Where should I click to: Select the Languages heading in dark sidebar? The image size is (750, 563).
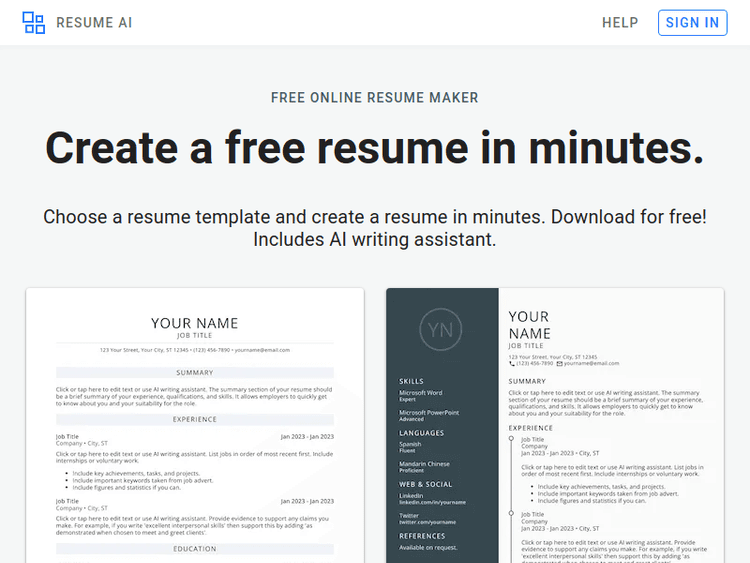[422, 433]
